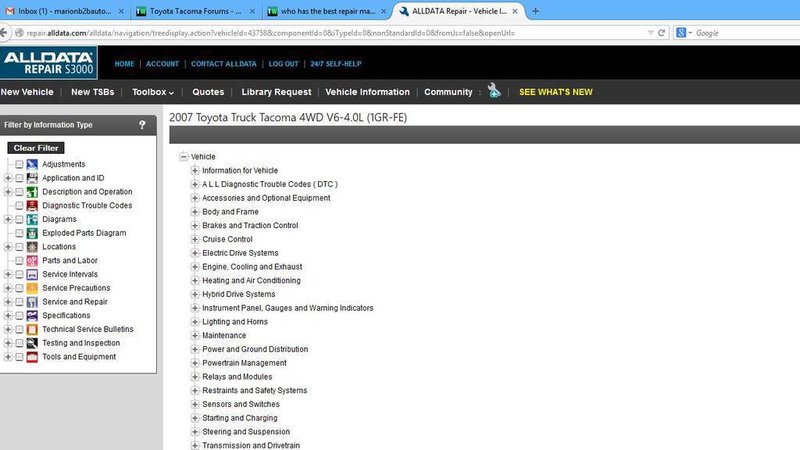Open the Toolbox dropdown menu
800x450 pixels.
153,92
